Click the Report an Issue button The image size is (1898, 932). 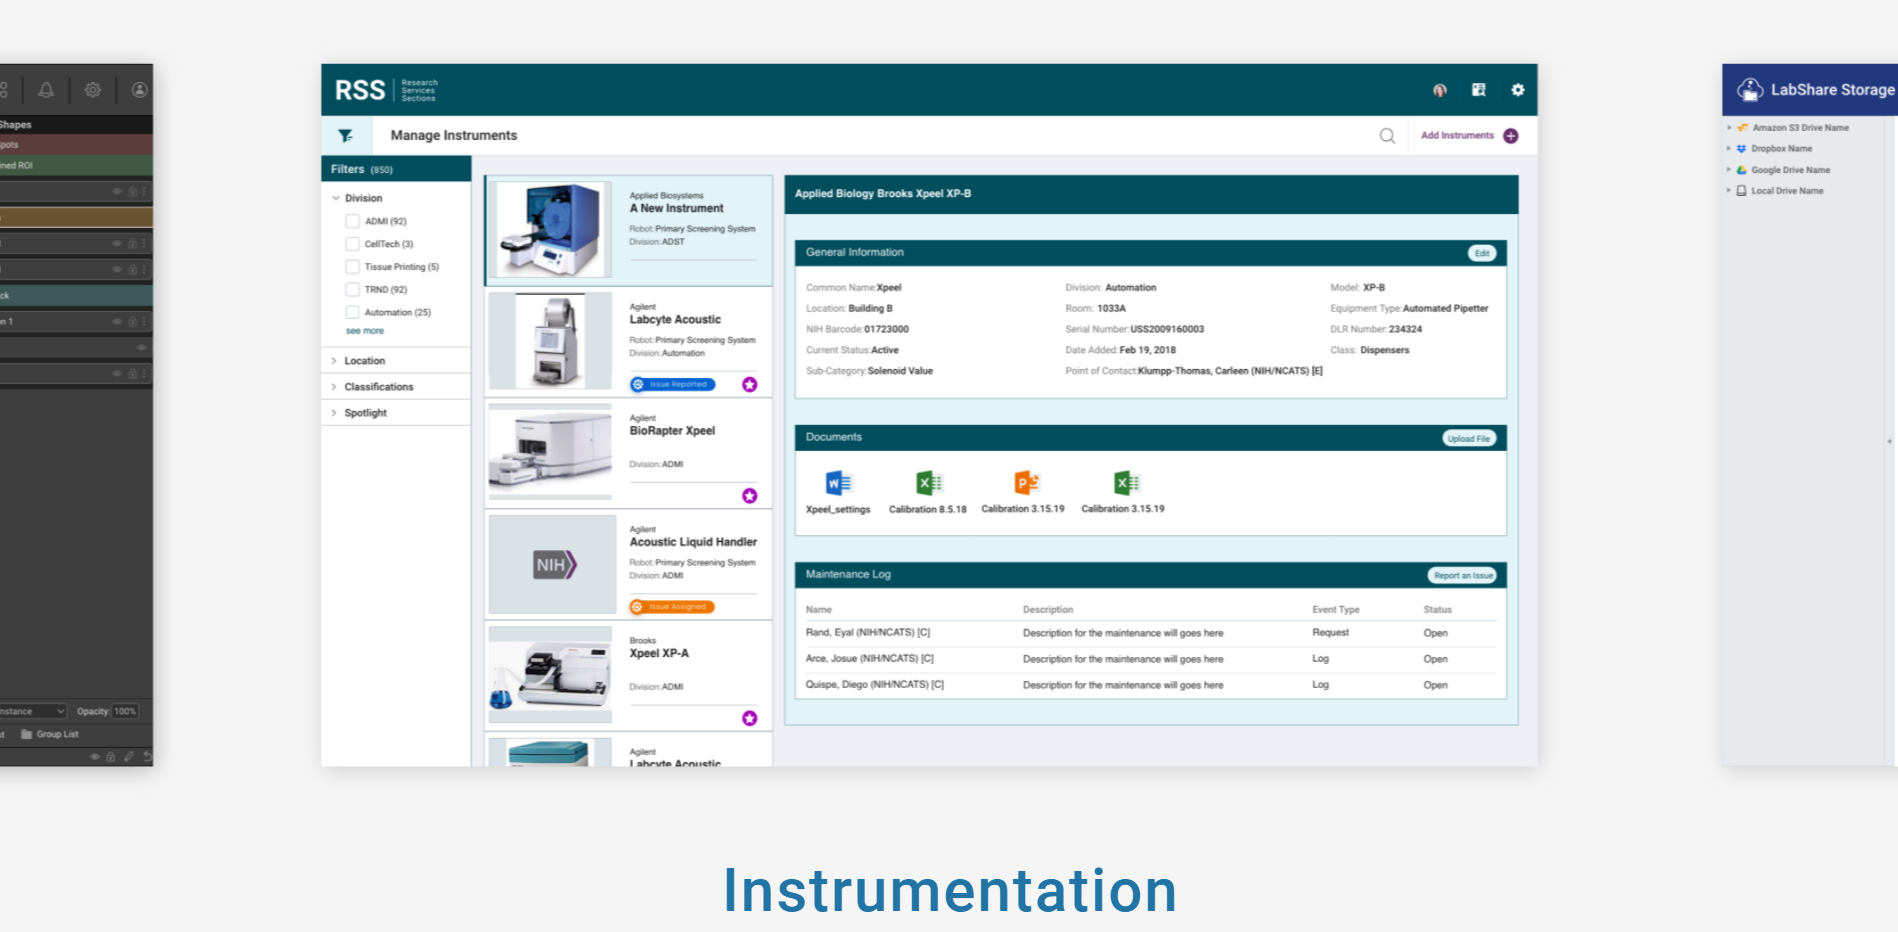[1462, 576]
